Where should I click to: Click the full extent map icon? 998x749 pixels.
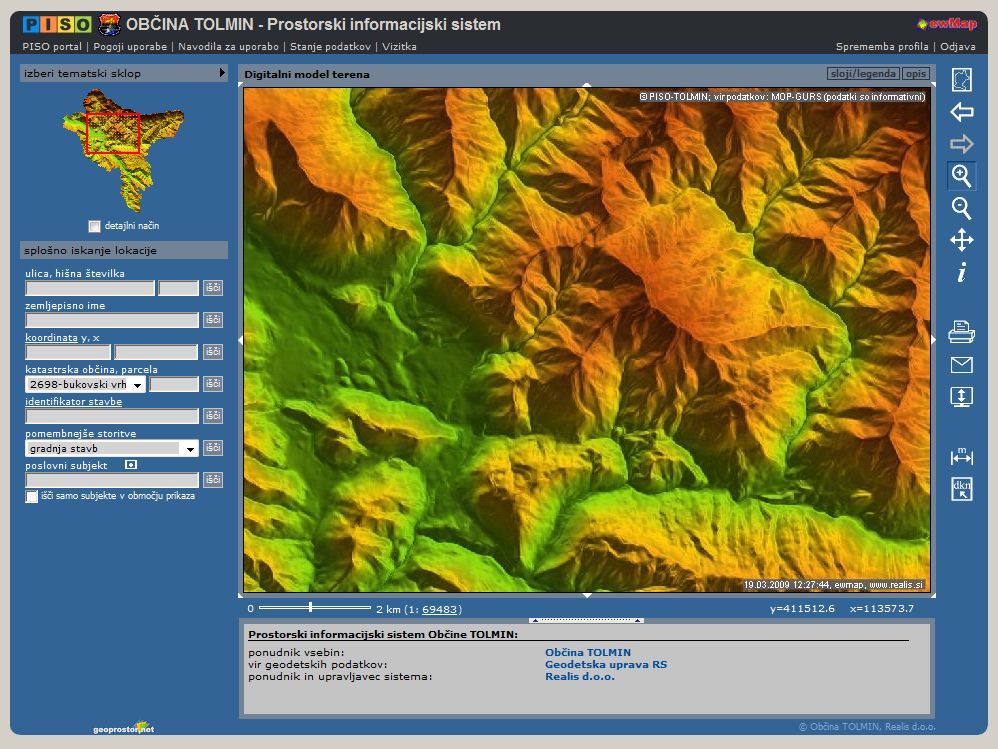point(961,80)
